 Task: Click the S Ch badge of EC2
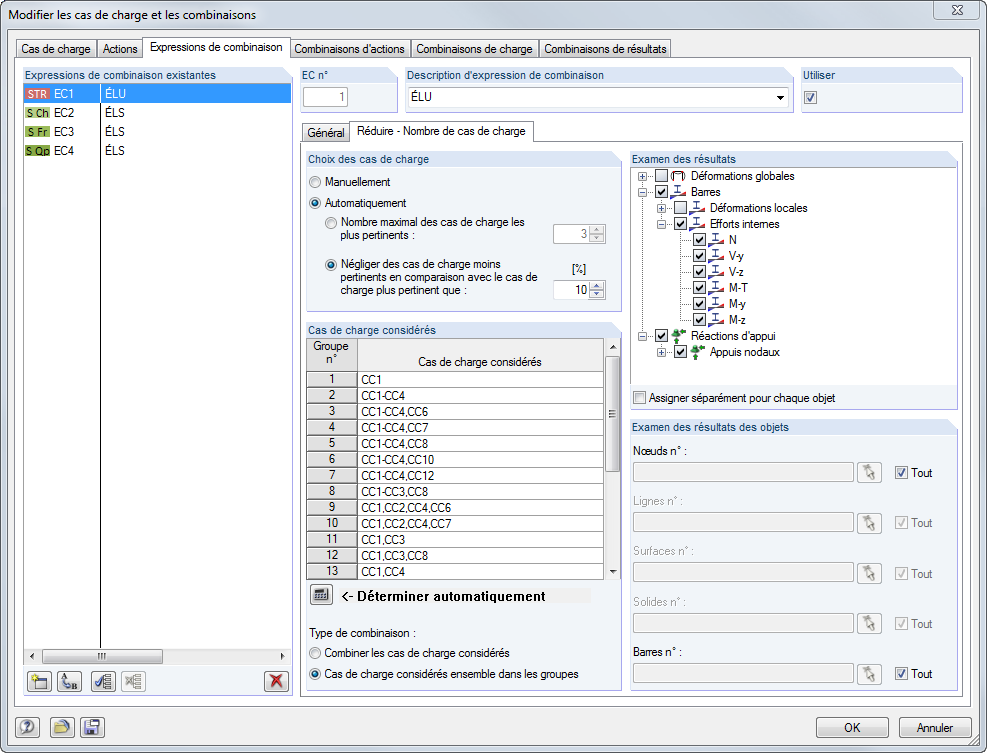click(37, 113)
